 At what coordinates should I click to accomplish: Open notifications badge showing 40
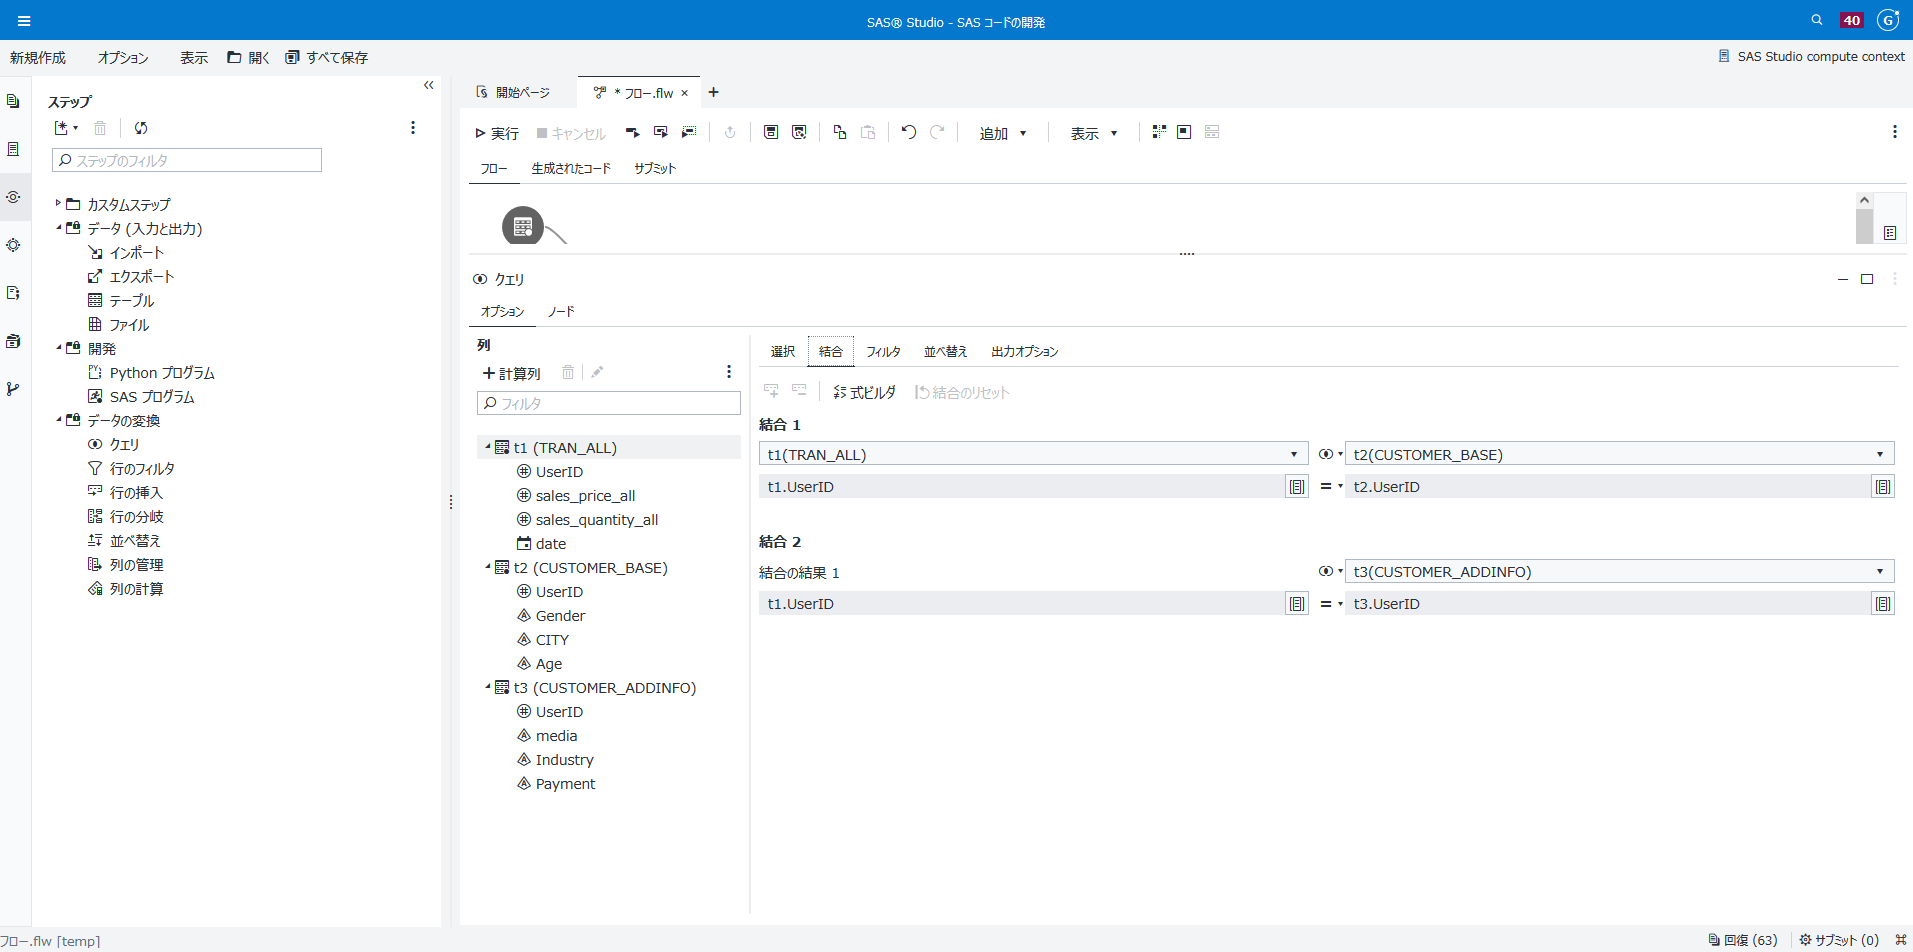1852,20
